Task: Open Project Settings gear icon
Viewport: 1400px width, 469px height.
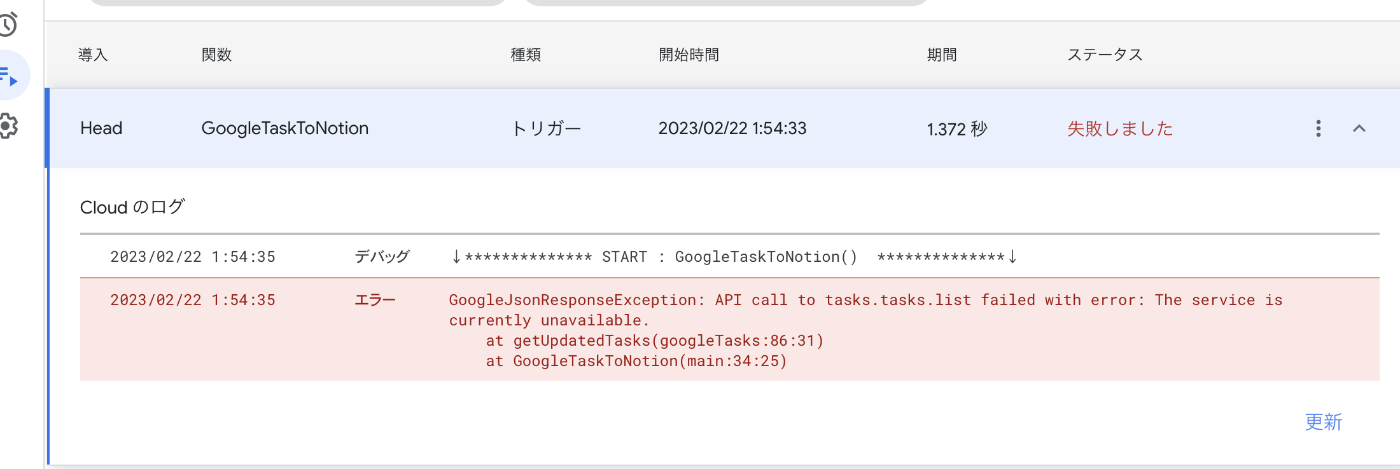Action: pyautogui.click(x=8, y=126)
